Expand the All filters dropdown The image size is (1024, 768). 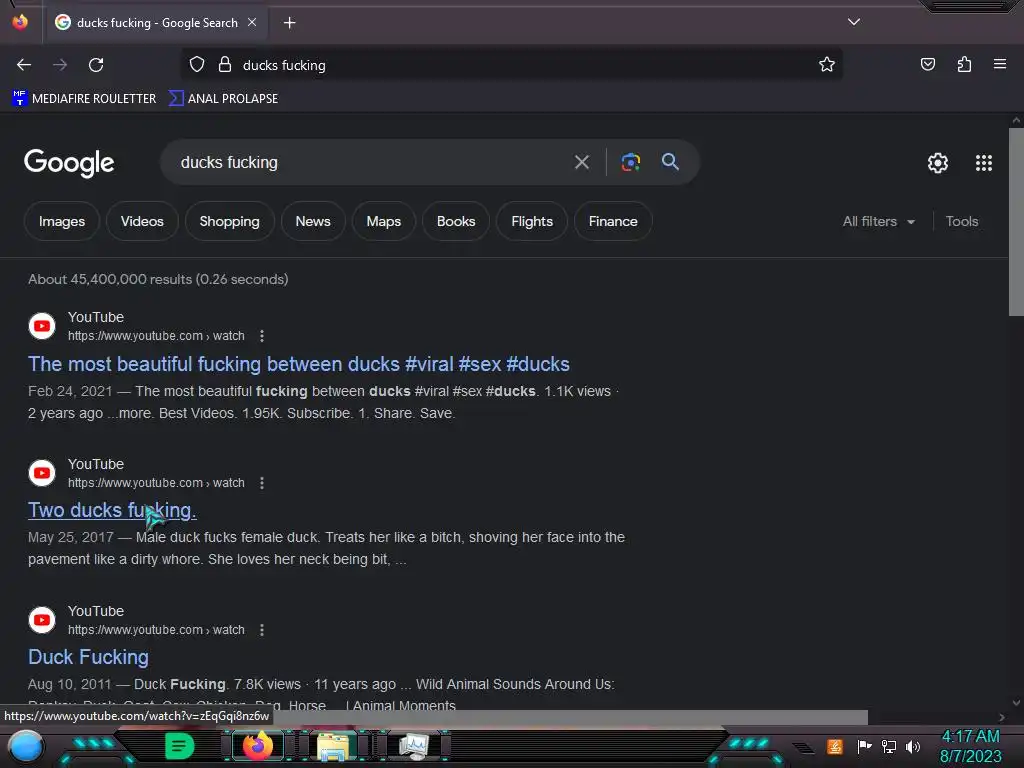coord(878,221)
